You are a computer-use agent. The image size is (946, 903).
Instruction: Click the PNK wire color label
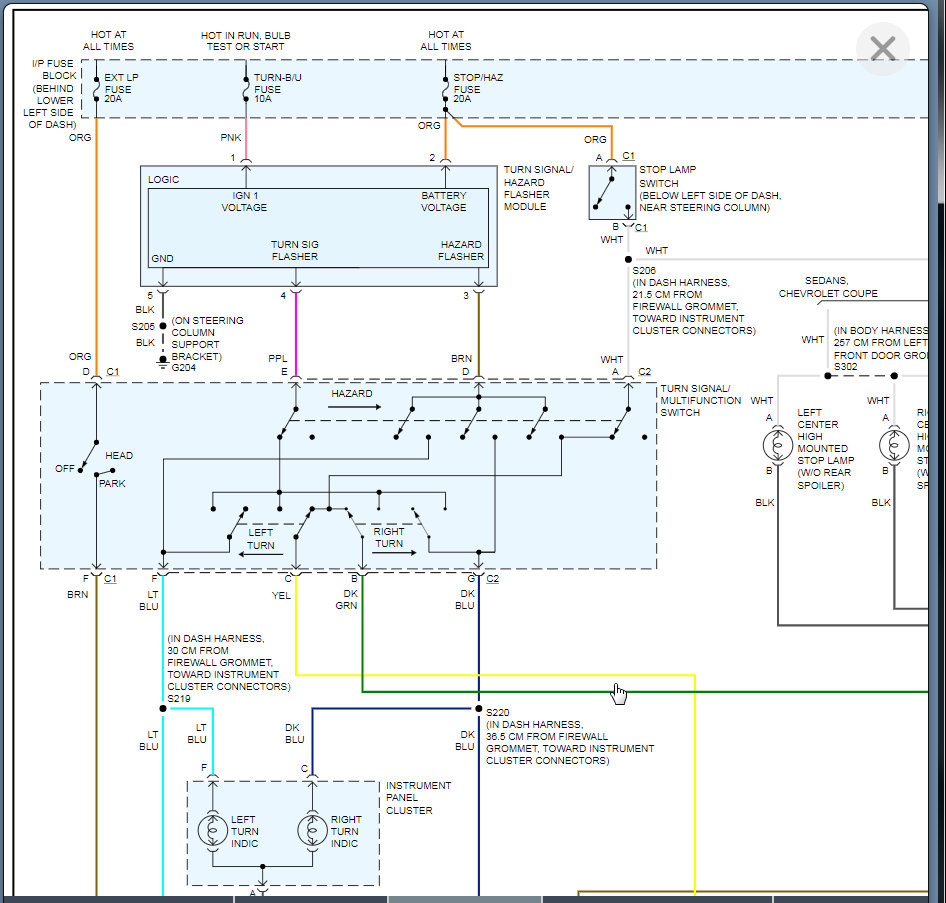point(230,138)
